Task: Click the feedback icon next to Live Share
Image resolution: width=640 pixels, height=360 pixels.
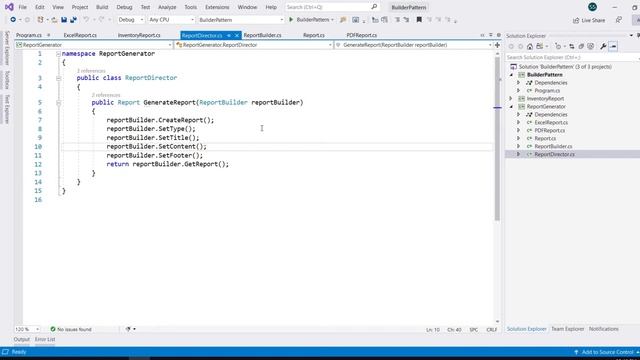Action: coord(619,20)
